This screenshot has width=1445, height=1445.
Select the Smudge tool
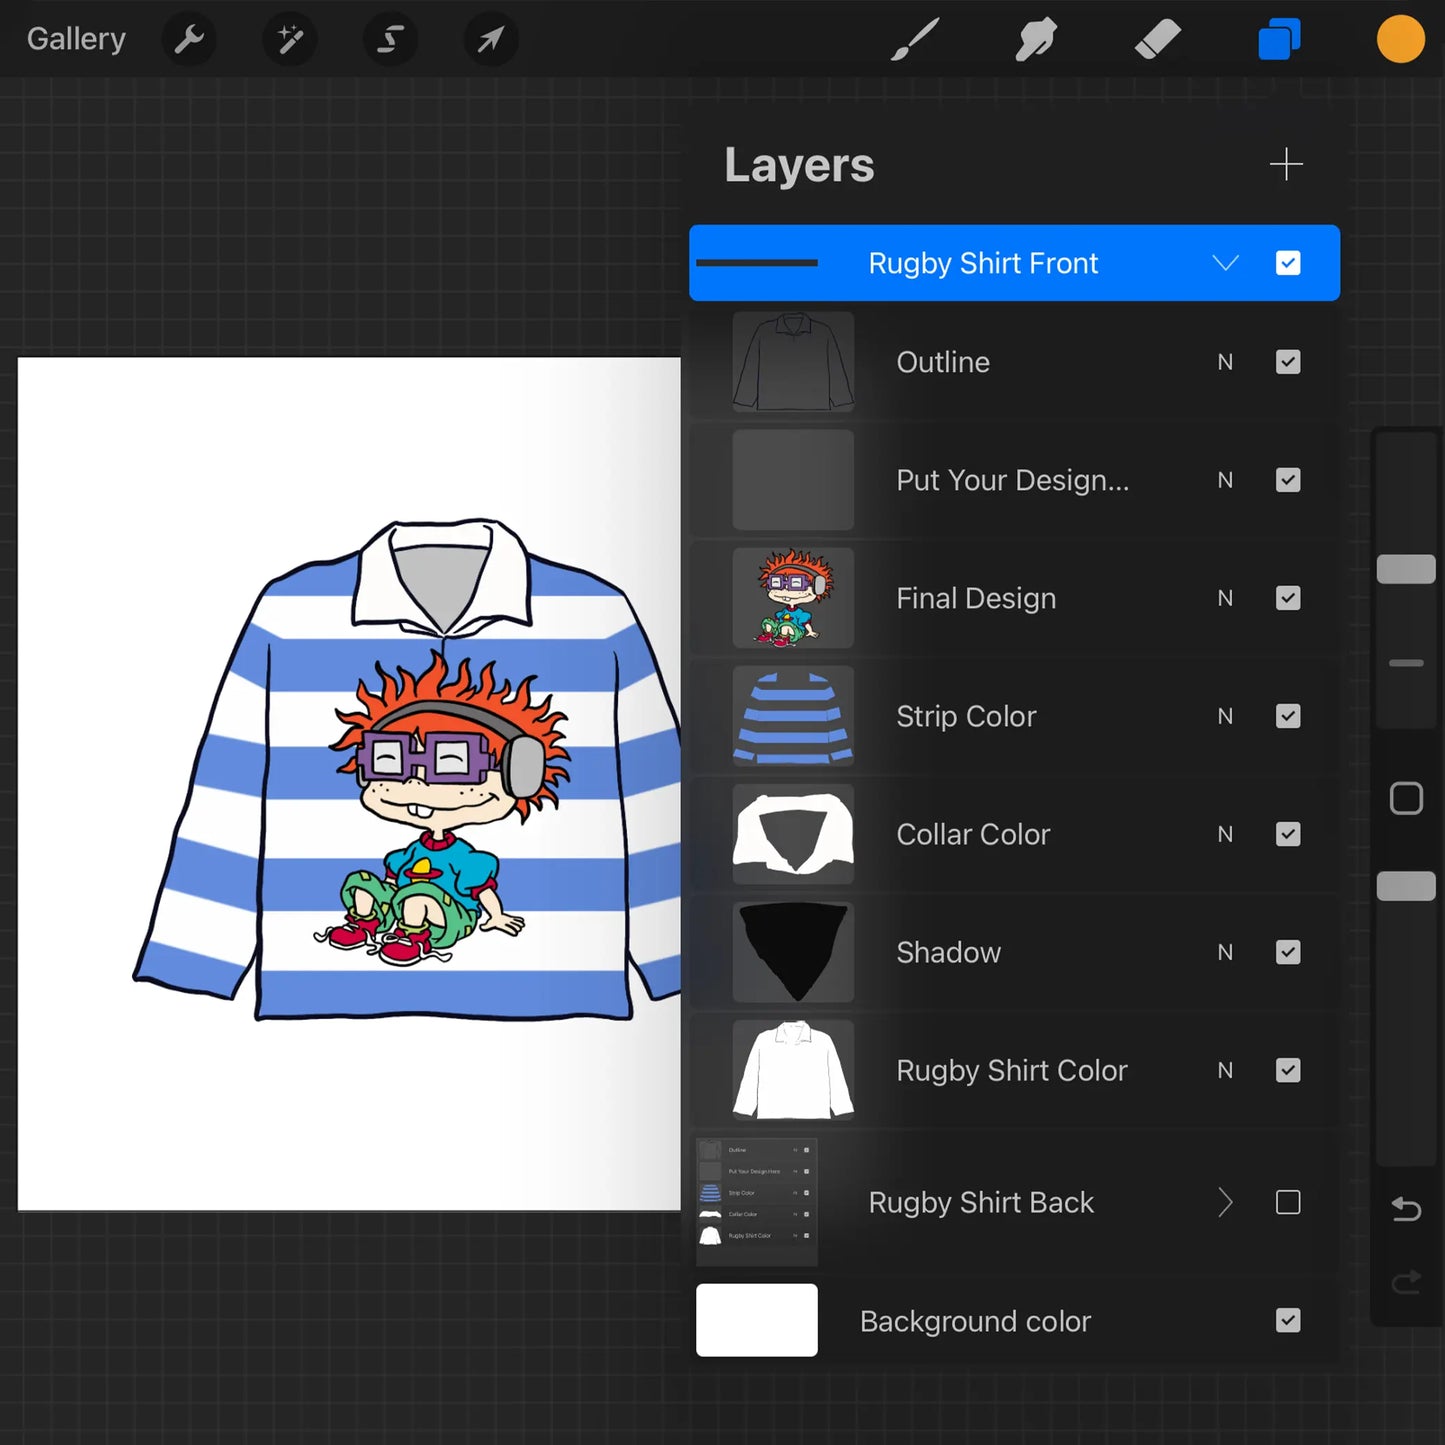click(1036, 39)
